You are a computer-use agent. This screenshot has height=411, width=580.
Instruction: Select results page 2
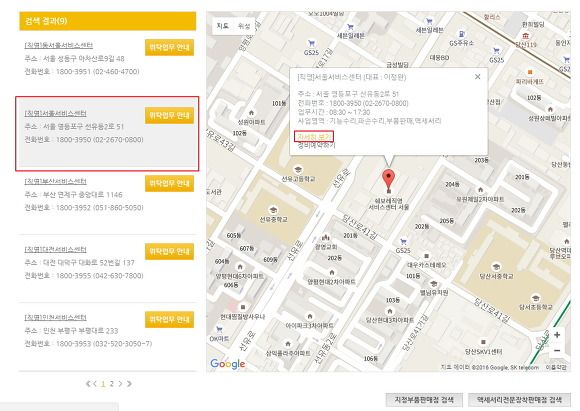tap(111, 384)
